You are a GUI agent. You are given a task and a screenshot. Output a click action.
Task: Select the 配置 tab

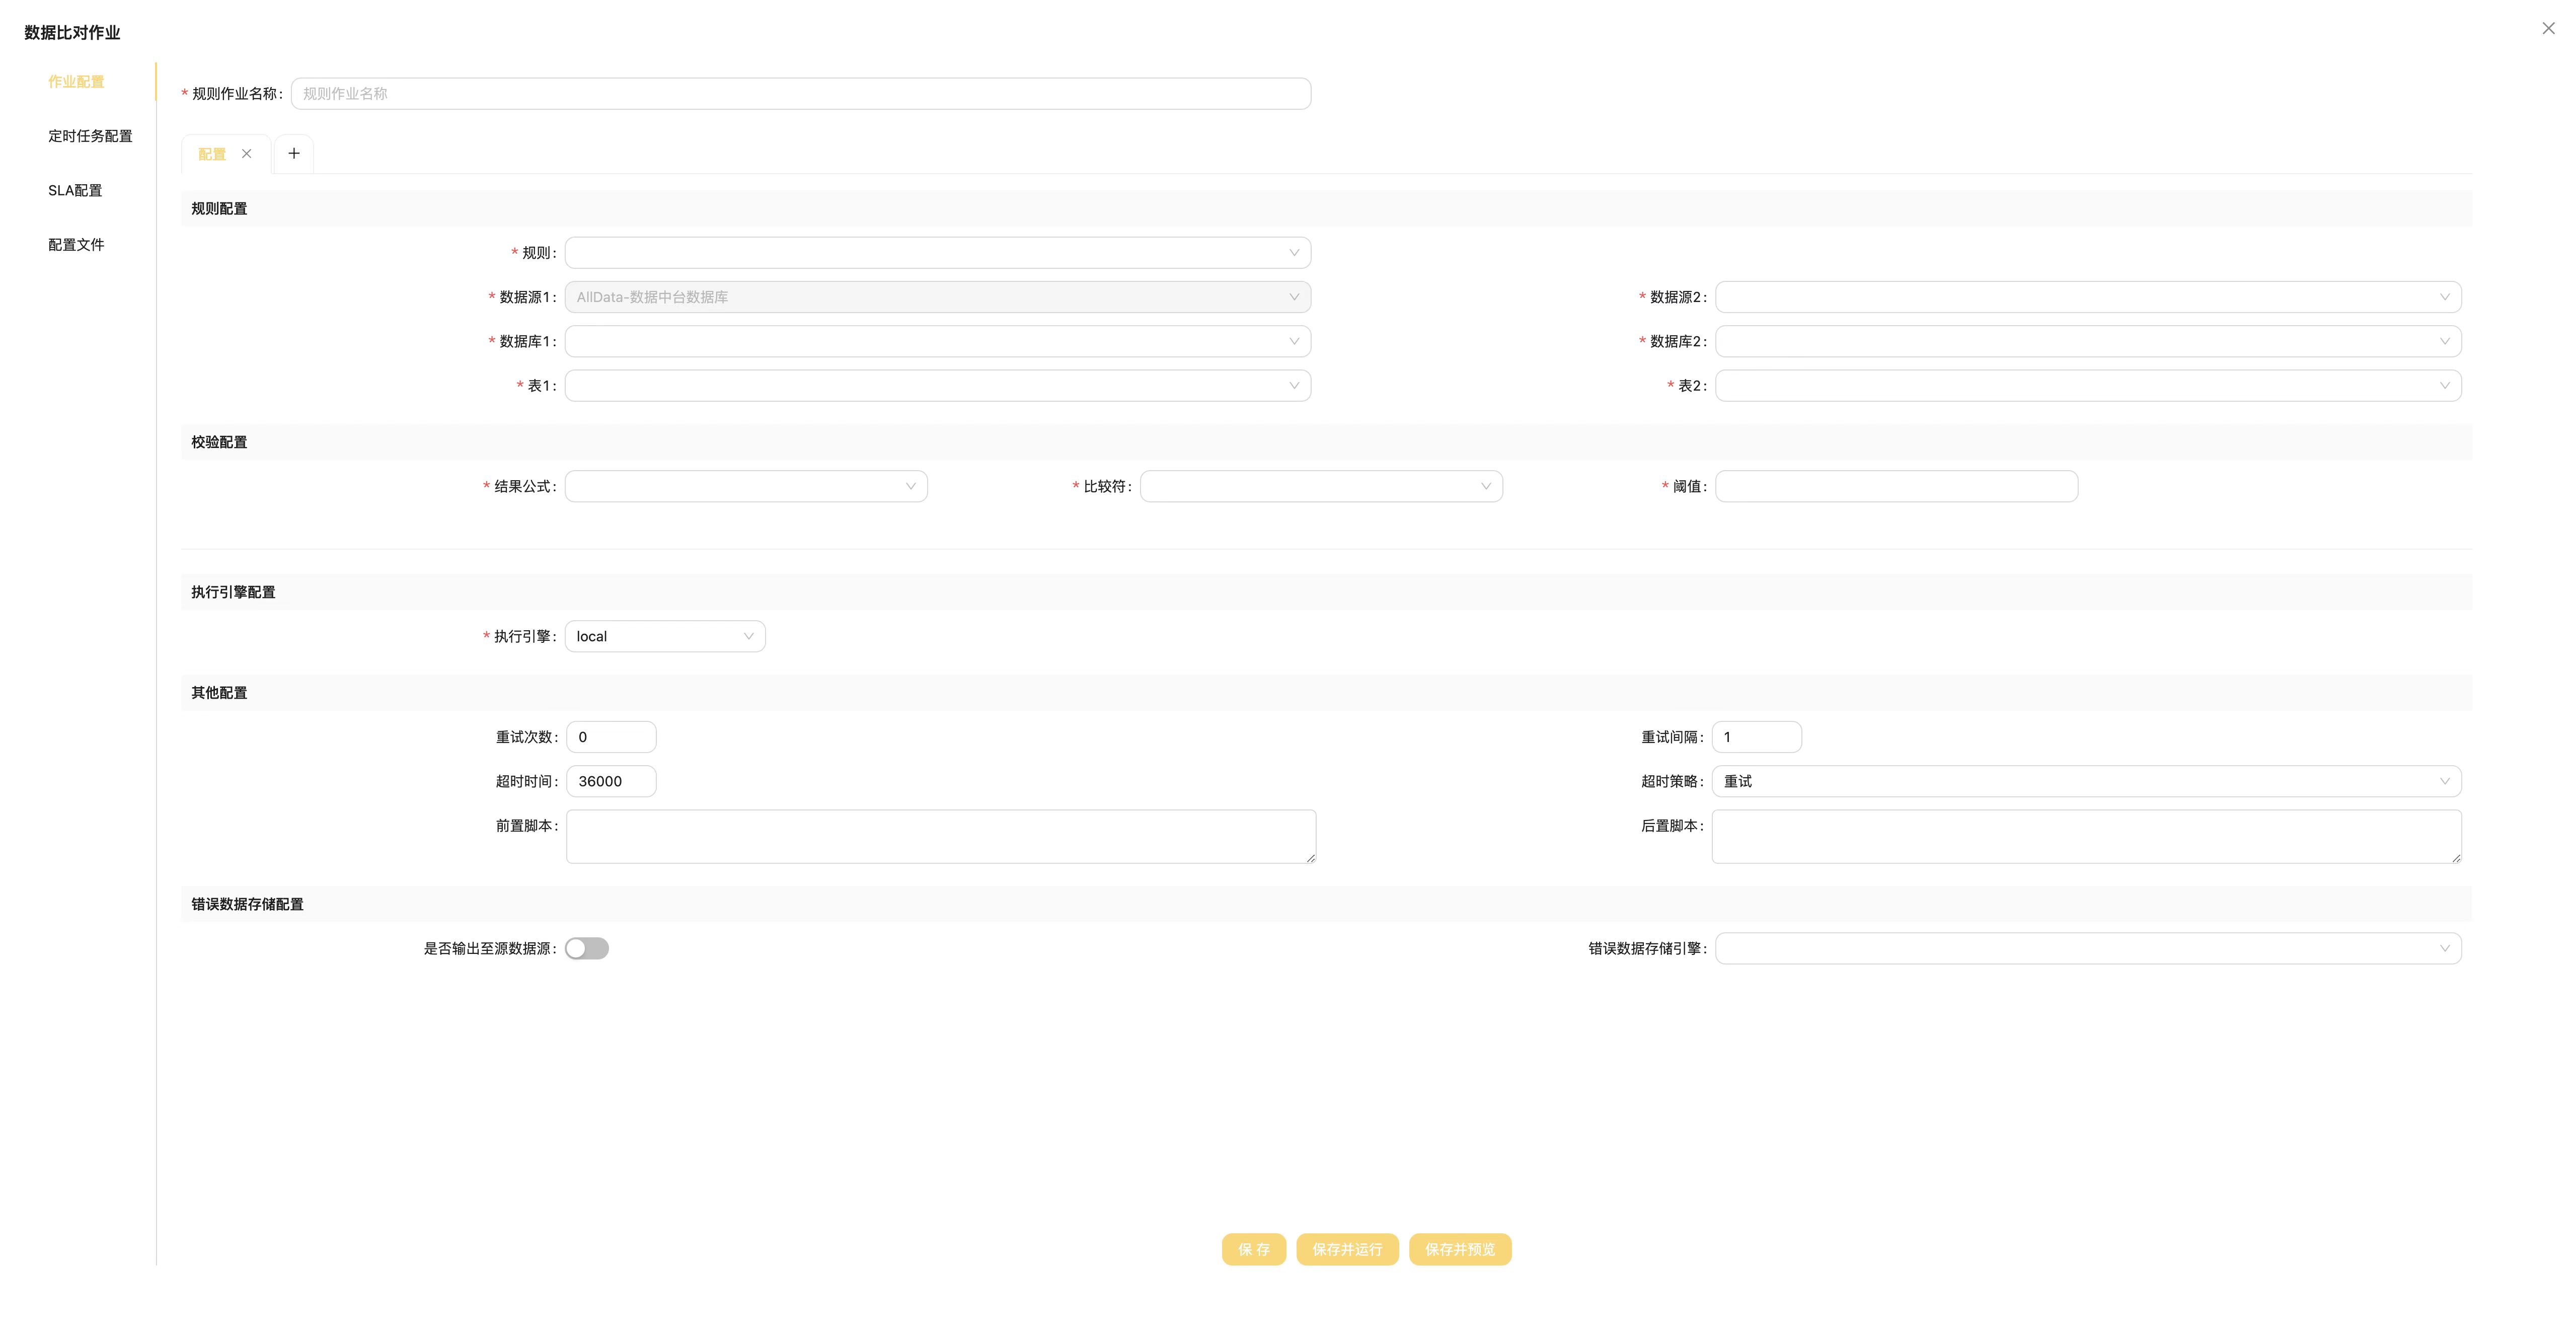coord(212,154)
